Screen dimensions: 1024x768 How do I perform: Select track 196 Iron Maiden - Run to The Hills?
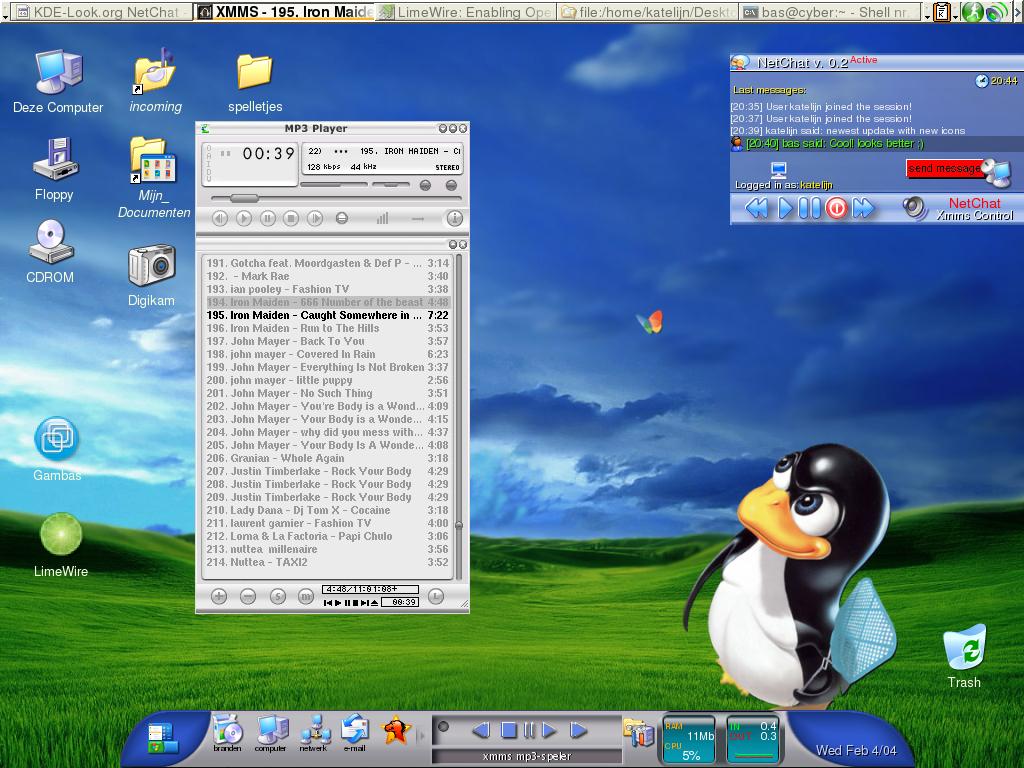[x=327, y=328]
